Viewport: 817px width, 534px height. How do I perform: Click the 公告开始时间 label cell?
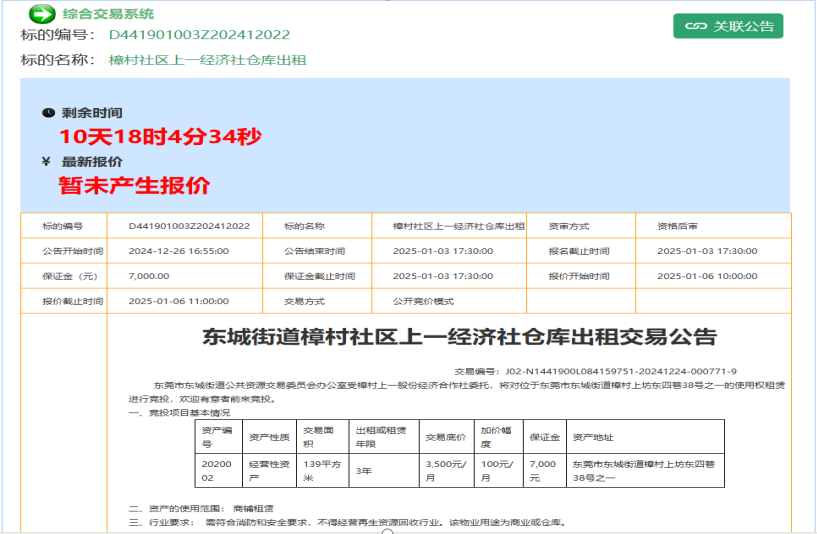[x=64, y=251]
